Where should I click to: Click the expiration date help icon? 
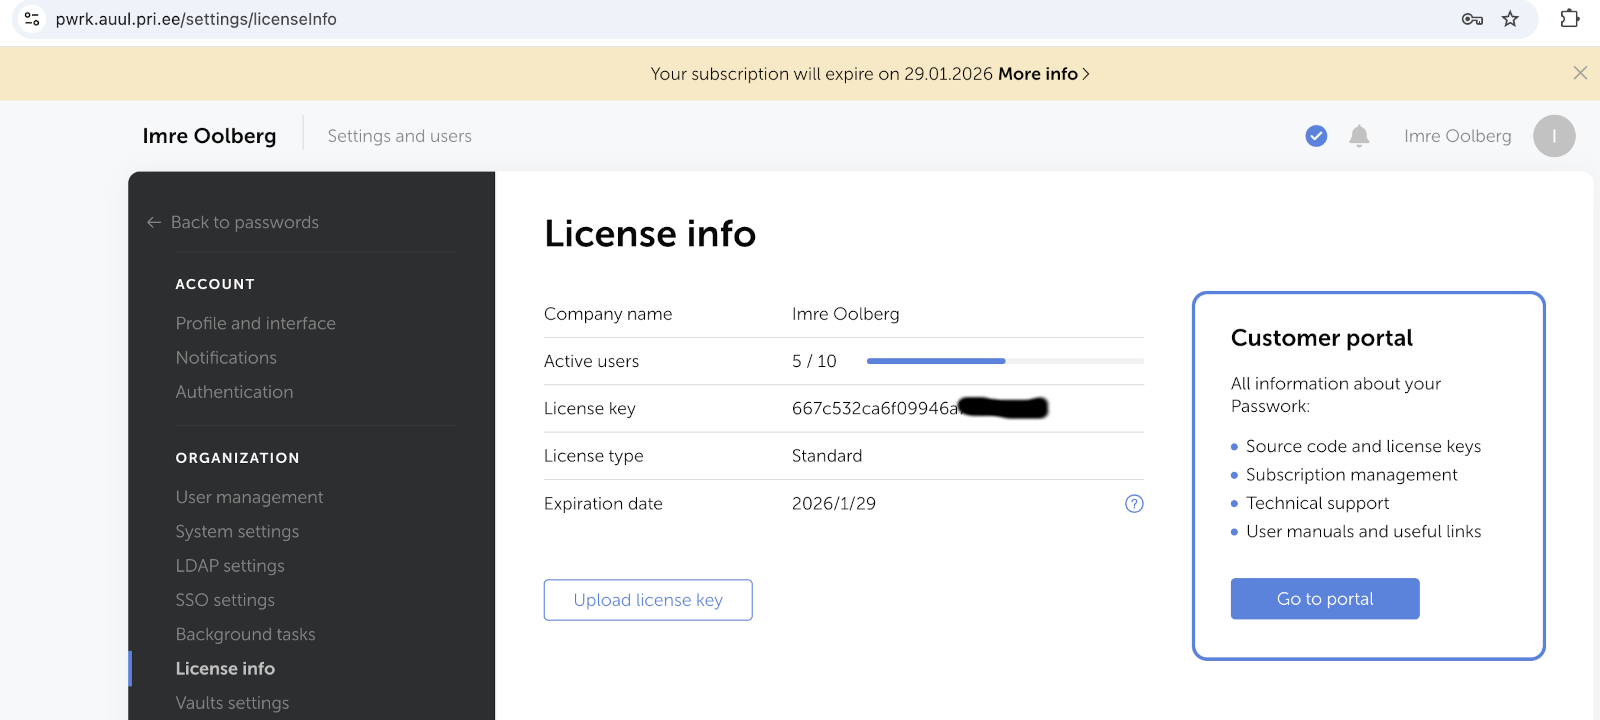click(x=1134, y=504)
